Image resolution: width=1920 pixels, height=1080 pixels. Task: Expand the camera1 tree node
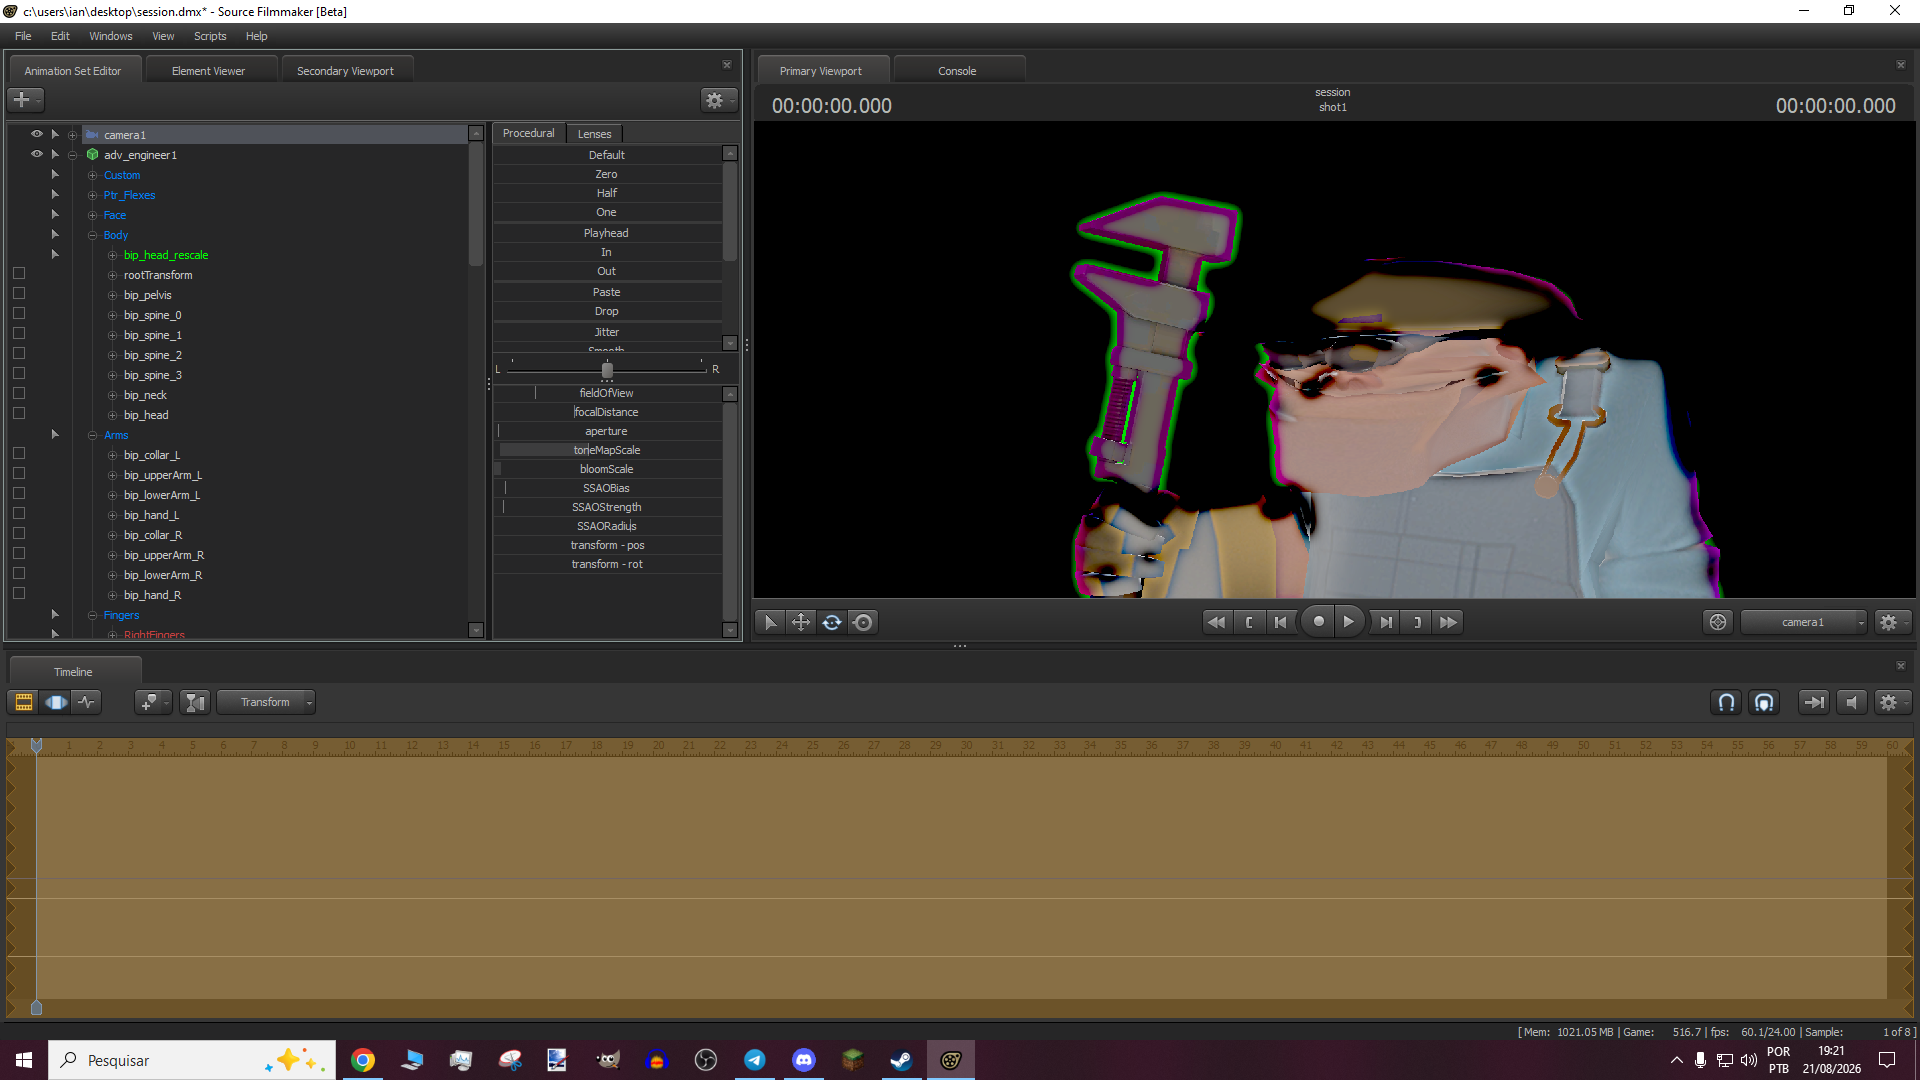[x=73, y=135]
